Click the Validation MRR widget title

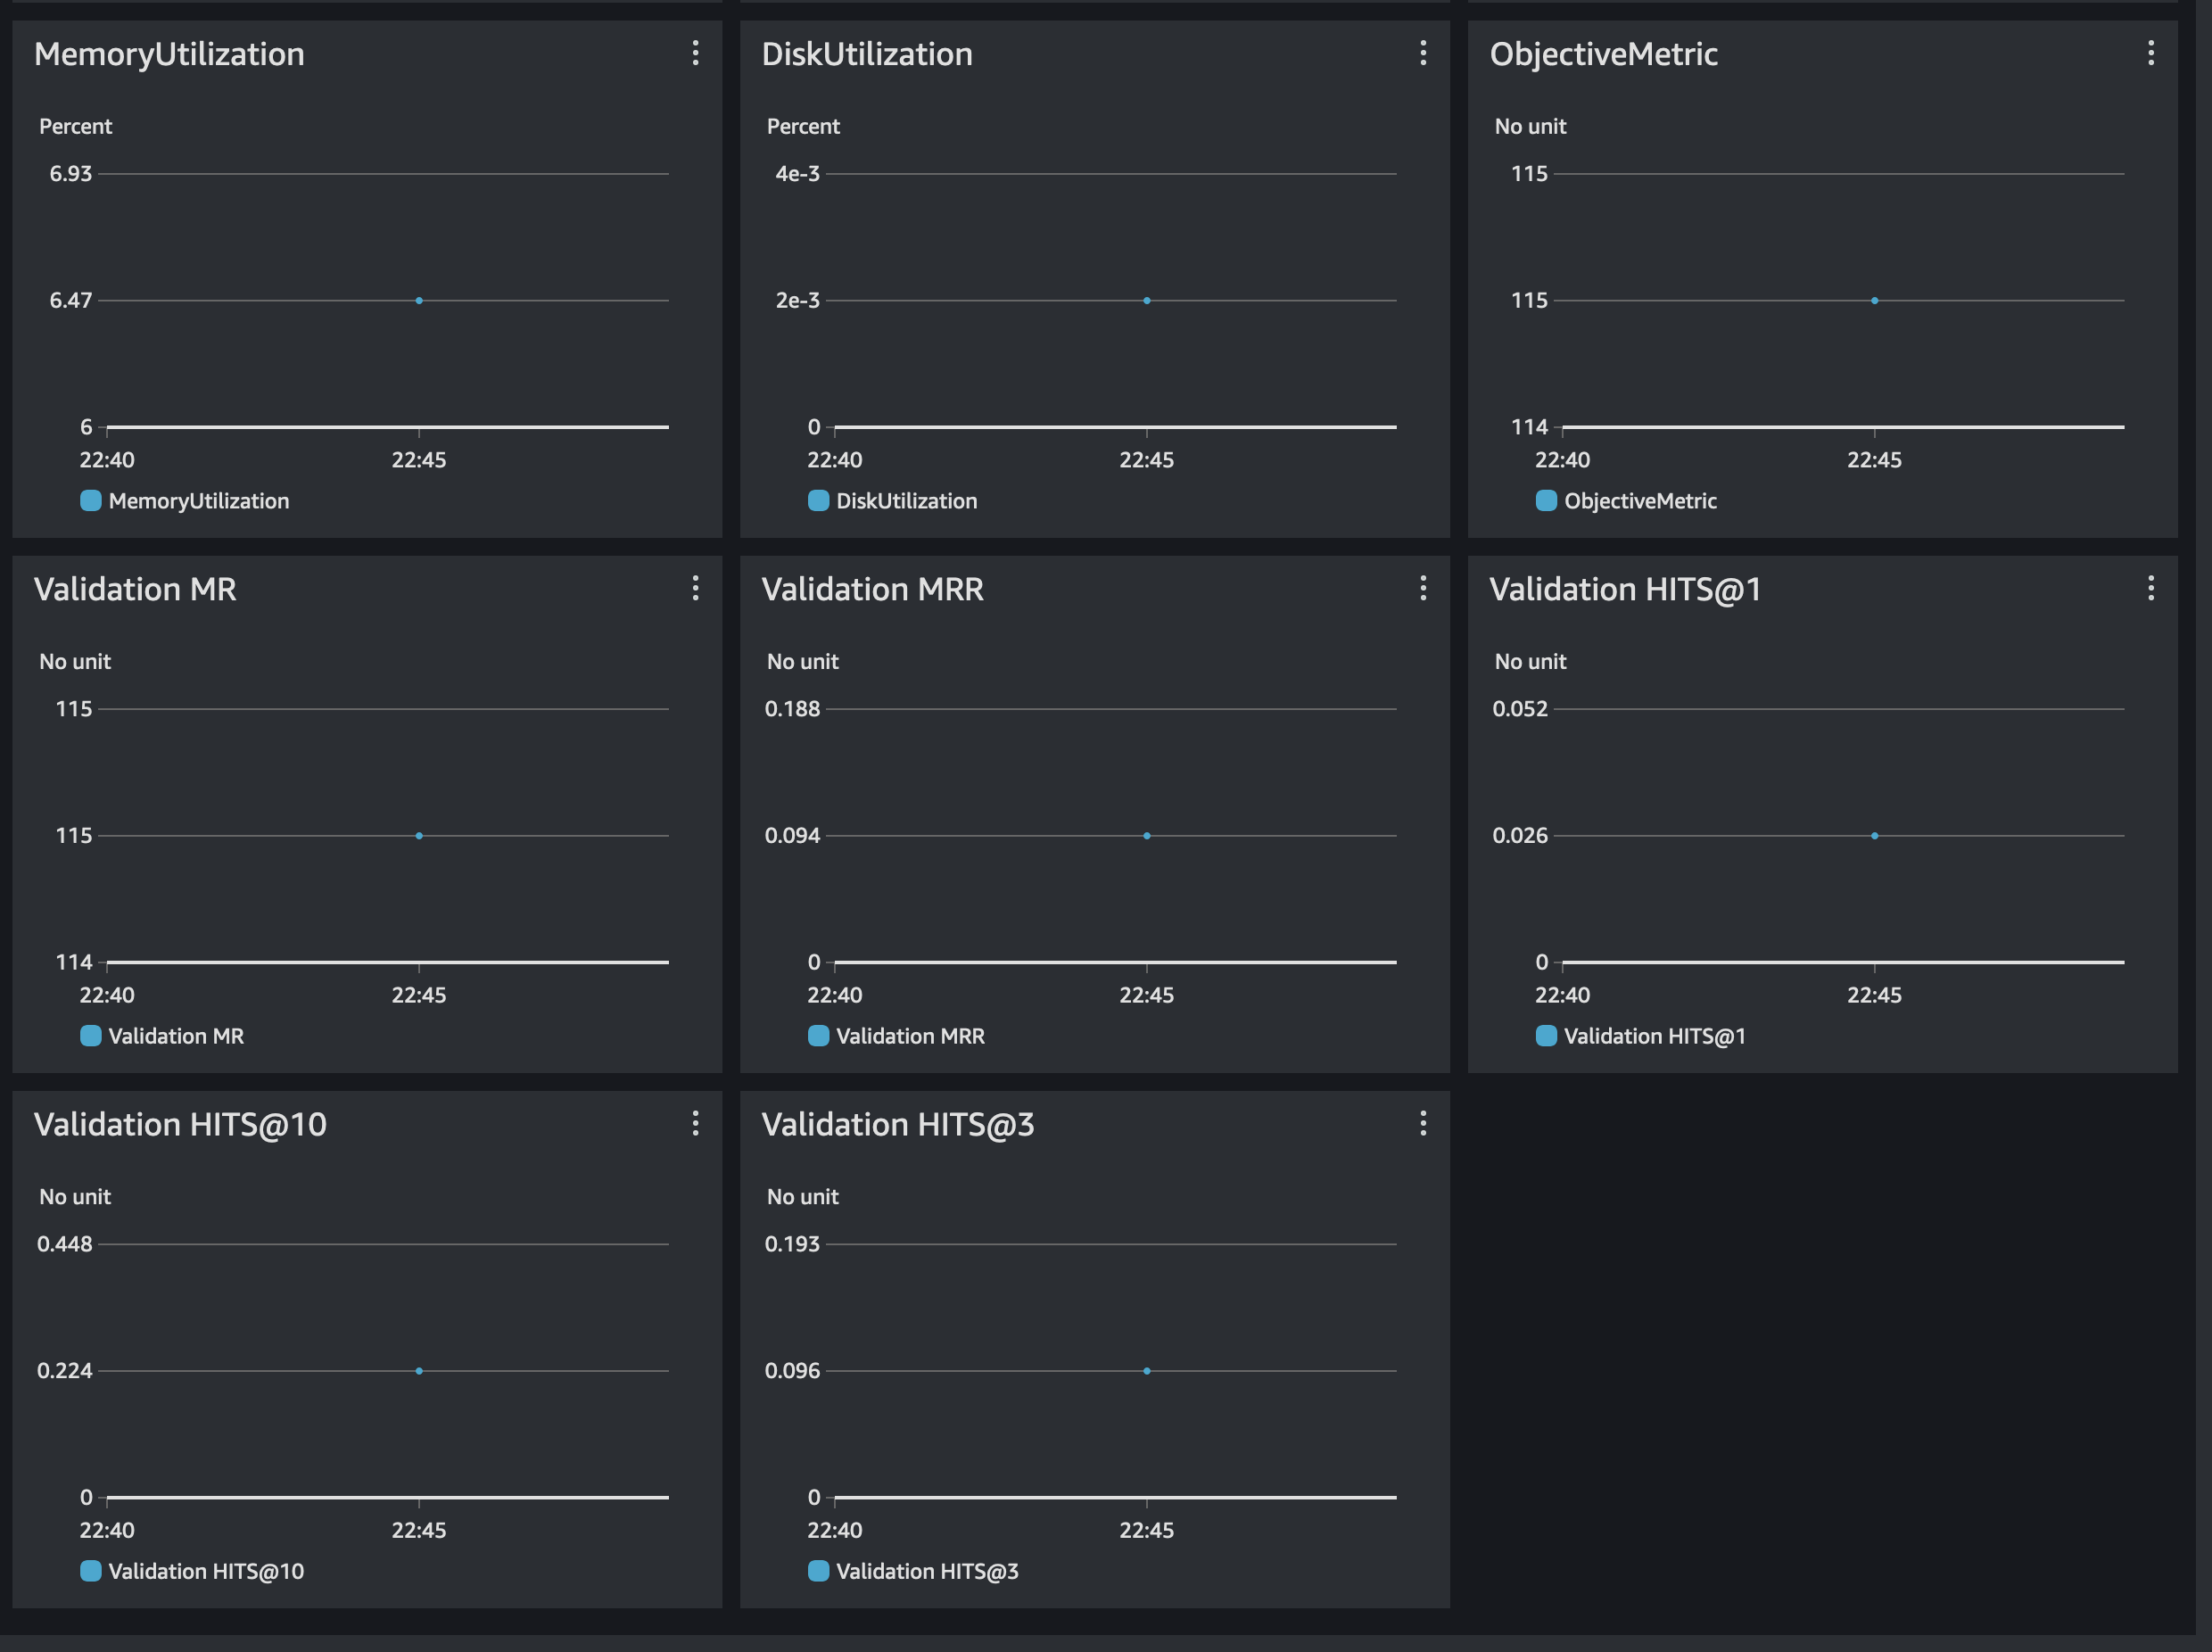(873, 589)
